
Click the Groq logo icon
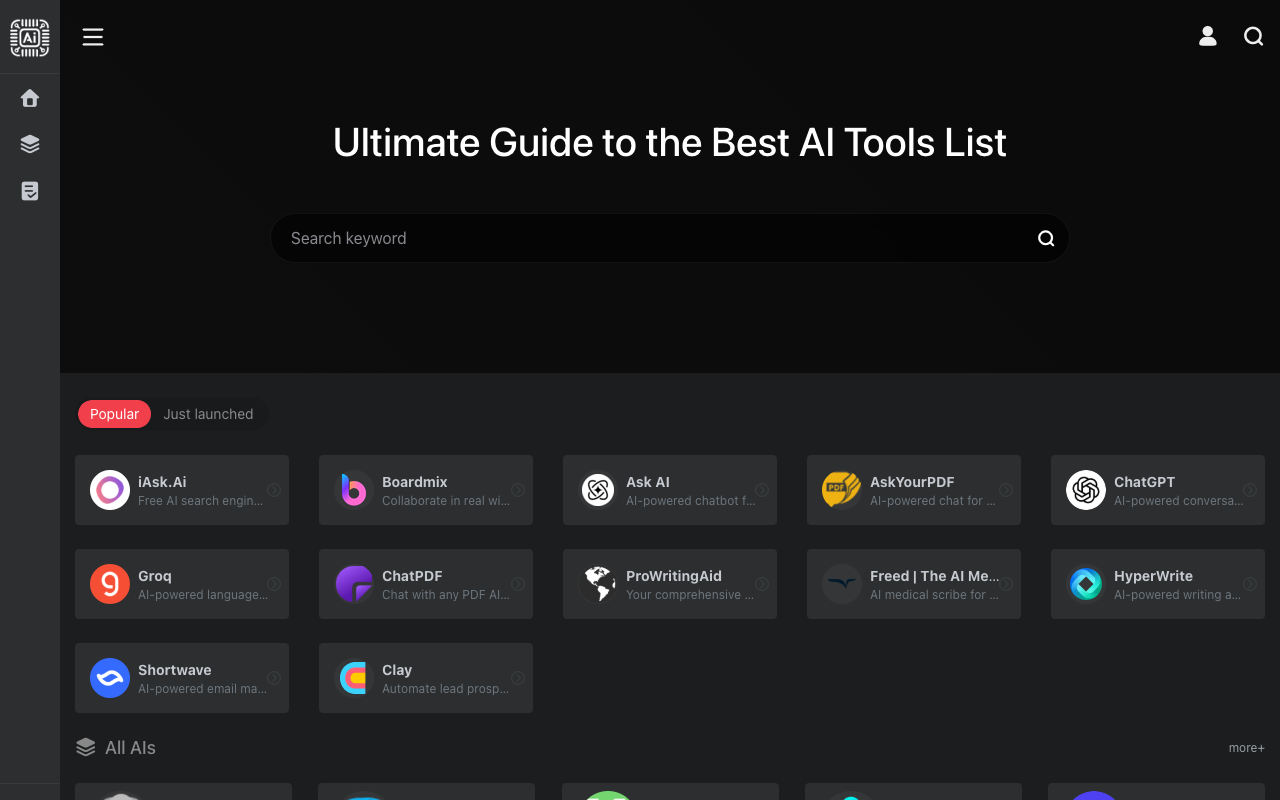pyautogui.click(x=110, y=584)
